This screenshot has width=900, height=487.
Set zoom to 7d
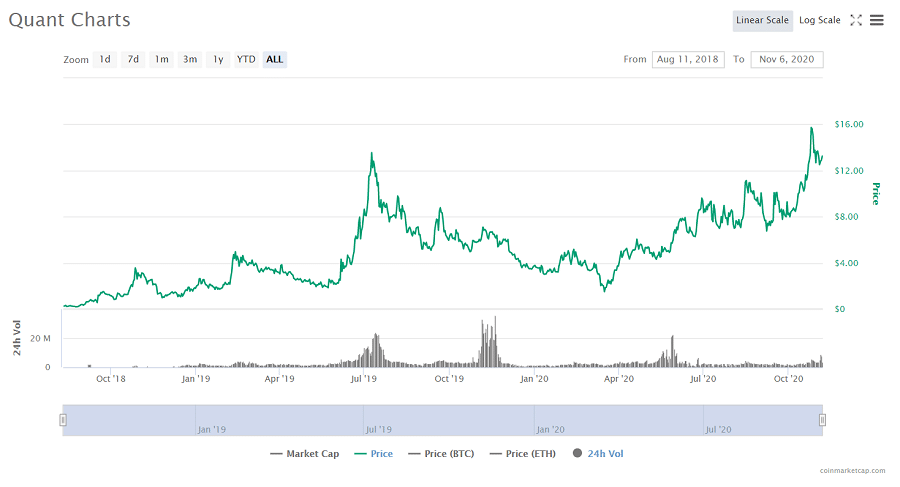[x=133, y=59]
